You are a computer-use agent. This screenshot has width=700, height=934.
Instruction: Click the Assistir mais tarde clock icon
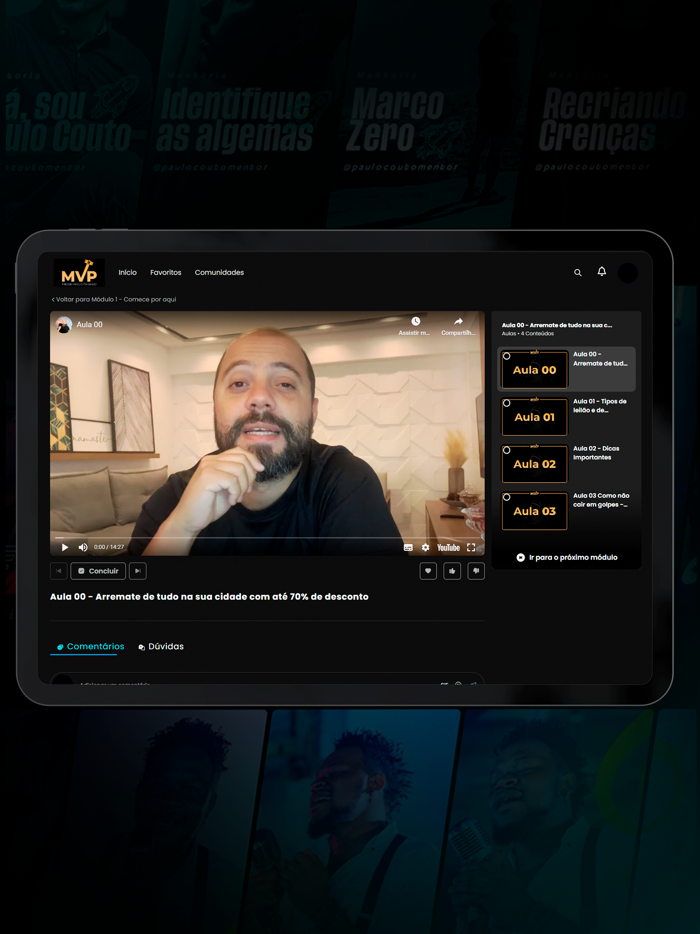415,322
